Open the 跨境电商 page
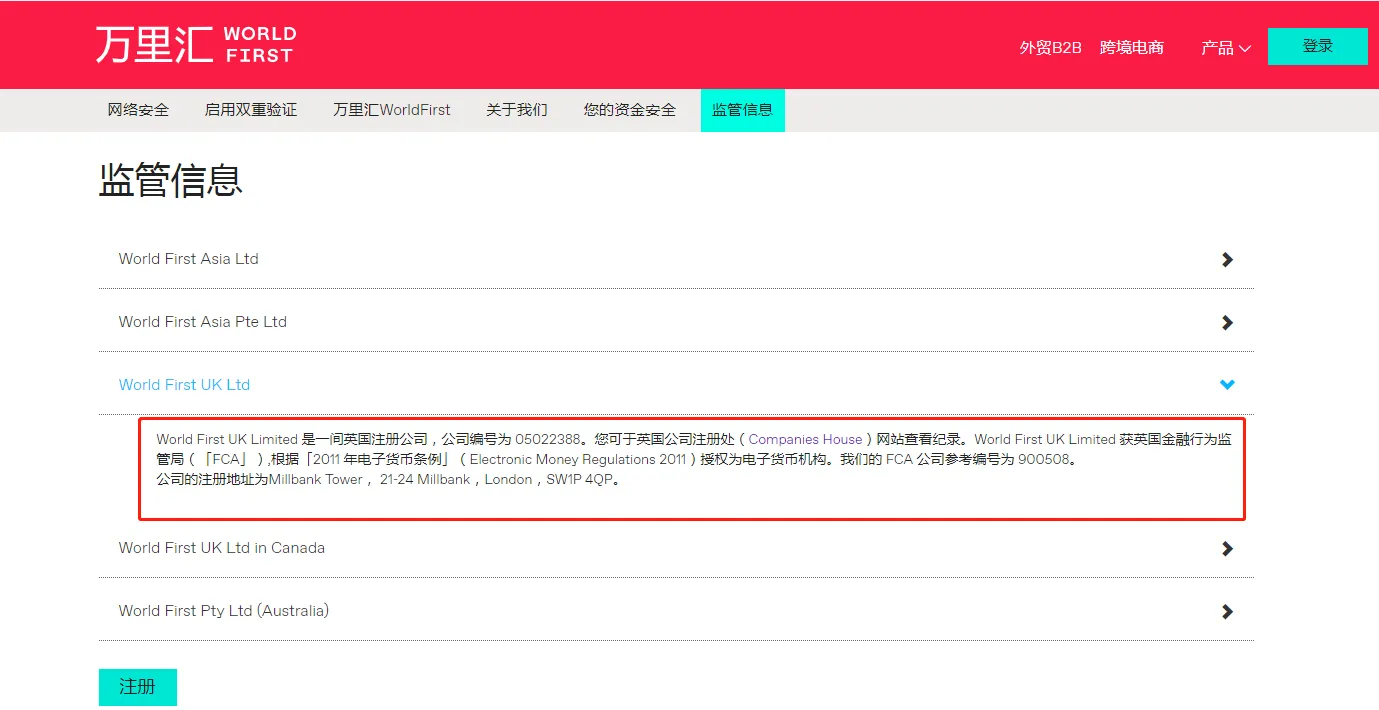Image resolution: width=1379 pixels, height=710 pixels. 1132,47
